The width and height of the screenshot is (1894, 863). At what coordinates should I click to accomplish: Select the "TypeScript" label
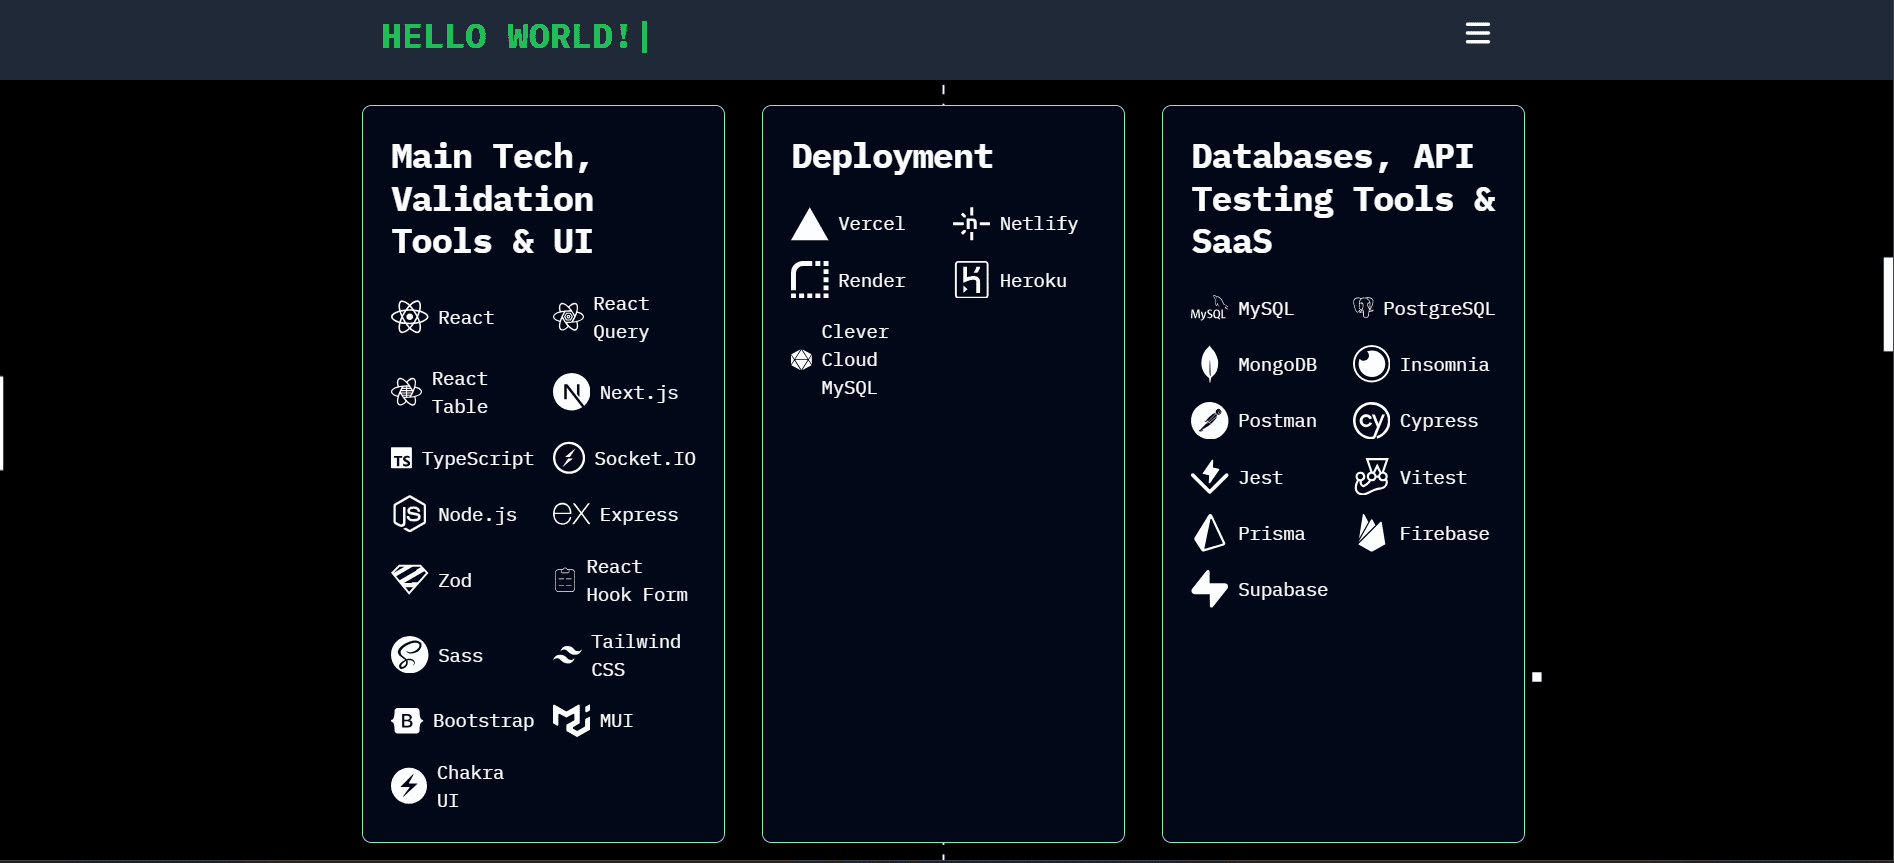pos(478,458)
